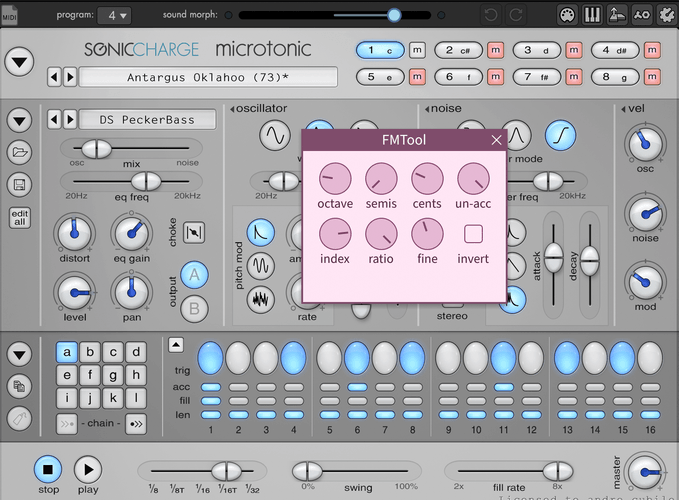The image size is (679, 500).
Task: Select pattern l
Action: 136,398
